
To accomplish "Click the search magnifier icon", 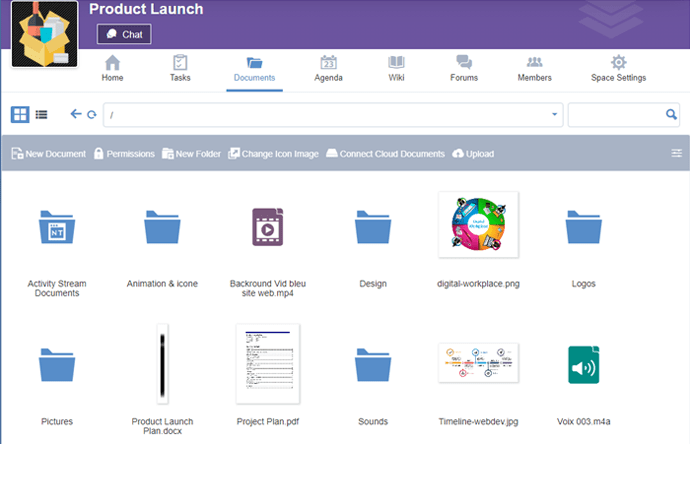I will (x=672, y=115).
